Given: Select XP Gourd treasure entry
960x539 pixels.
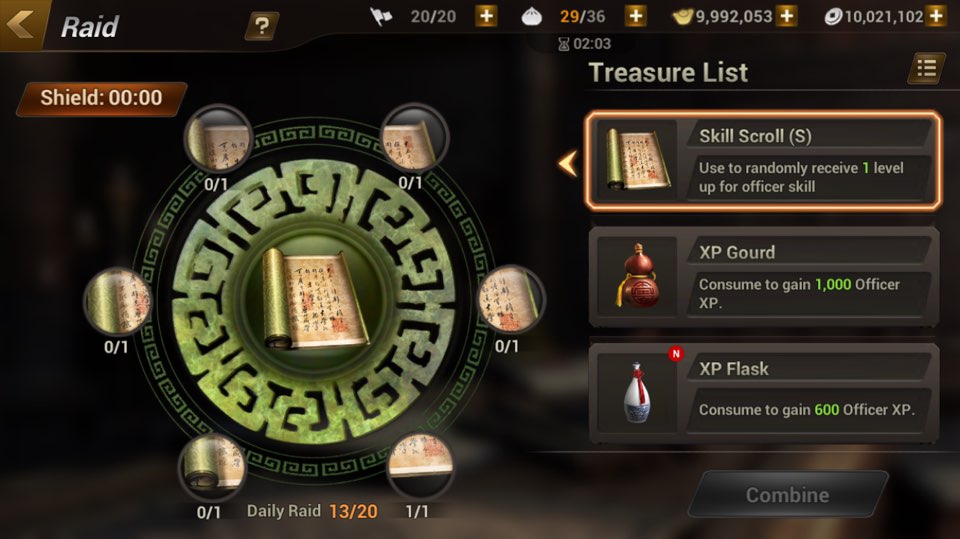Looking at the screenshot, I should [x=763, y=277].
